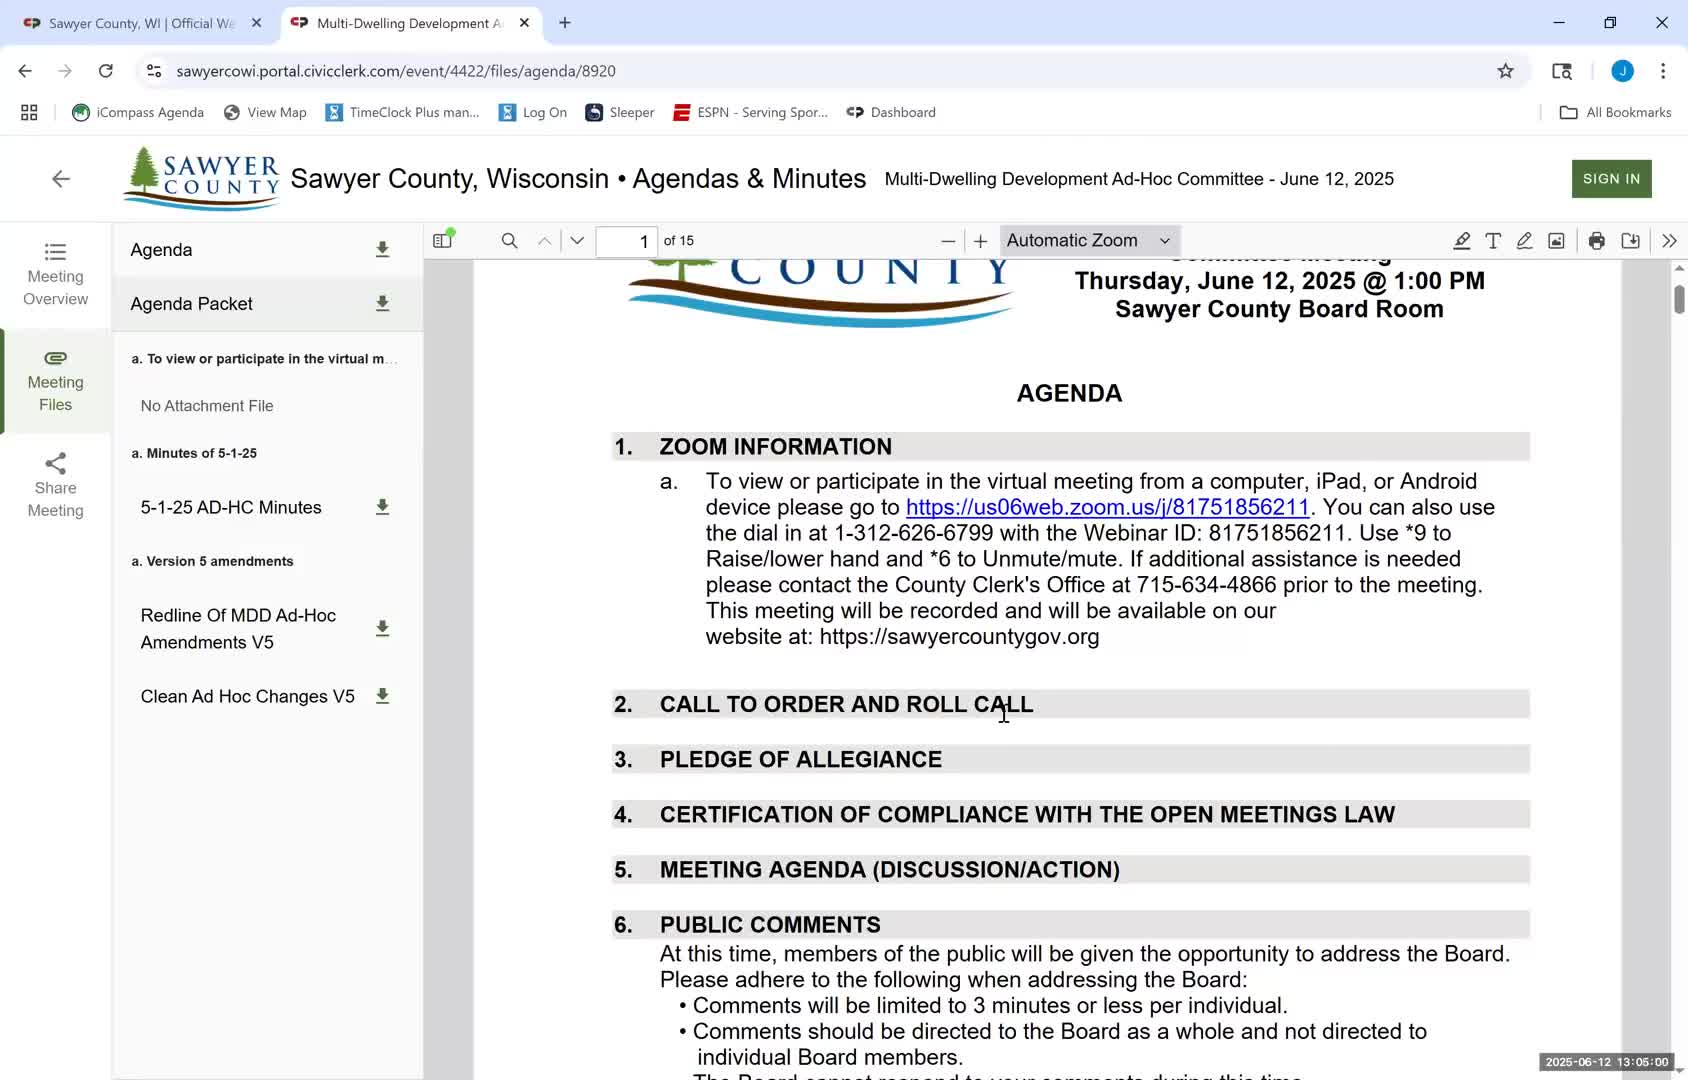Switch to Sawyer County WI browser tab
The height and width of the screenshot is (1080, 1688).
click(140, 23)
